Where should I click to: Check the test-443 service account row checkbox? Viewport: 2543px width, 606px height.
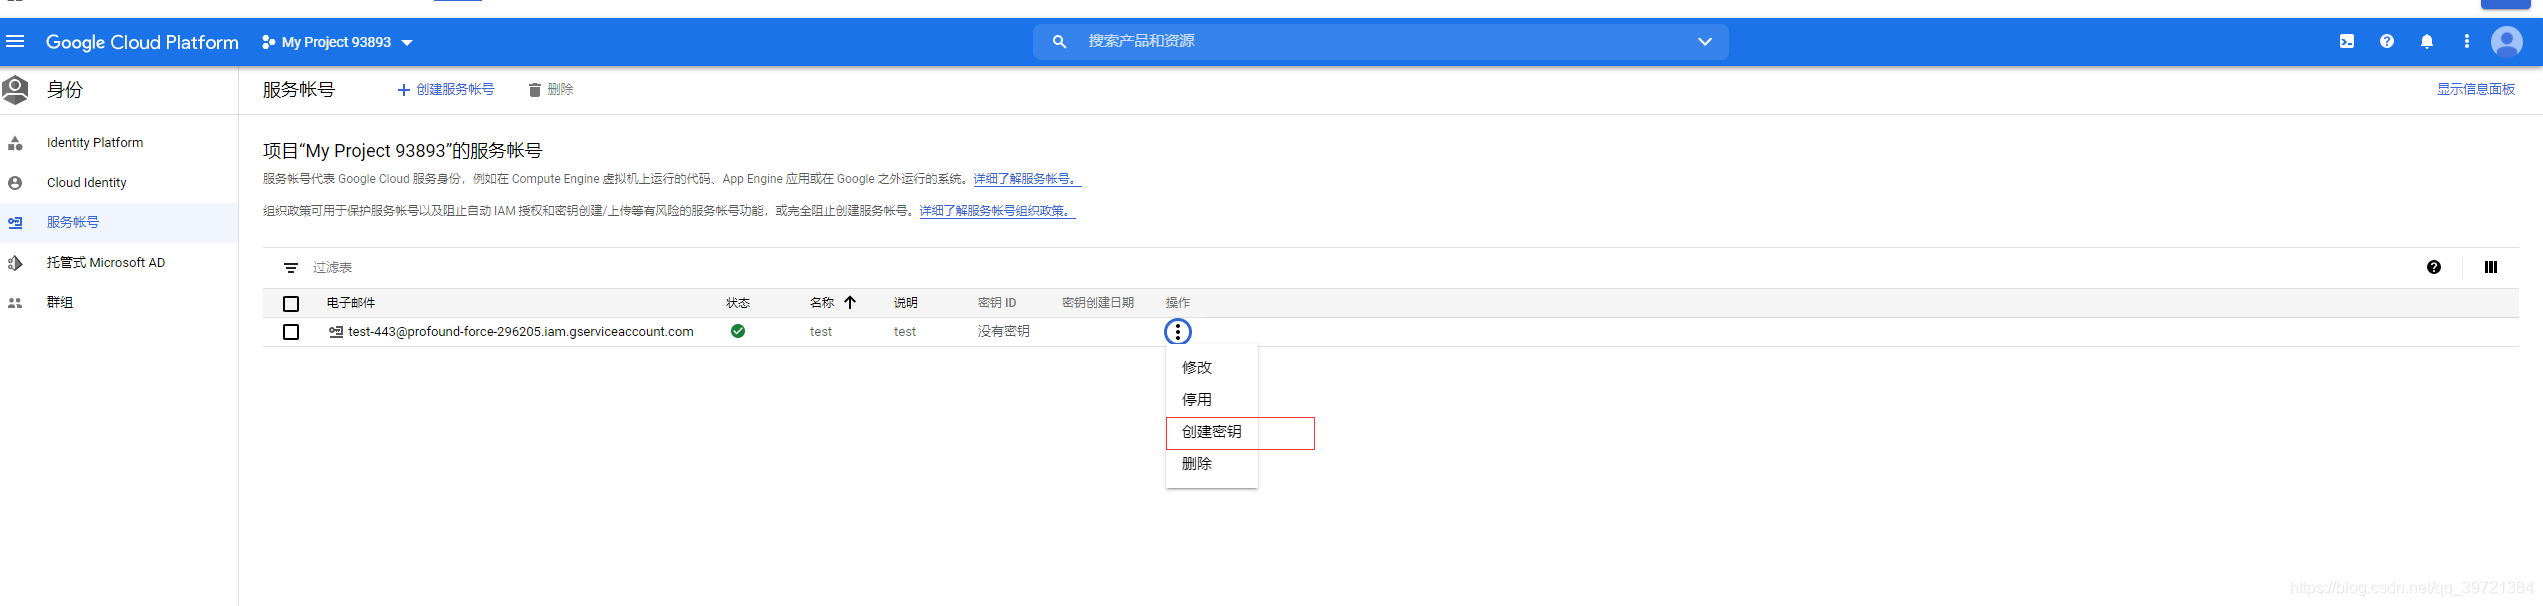point(291,332)
